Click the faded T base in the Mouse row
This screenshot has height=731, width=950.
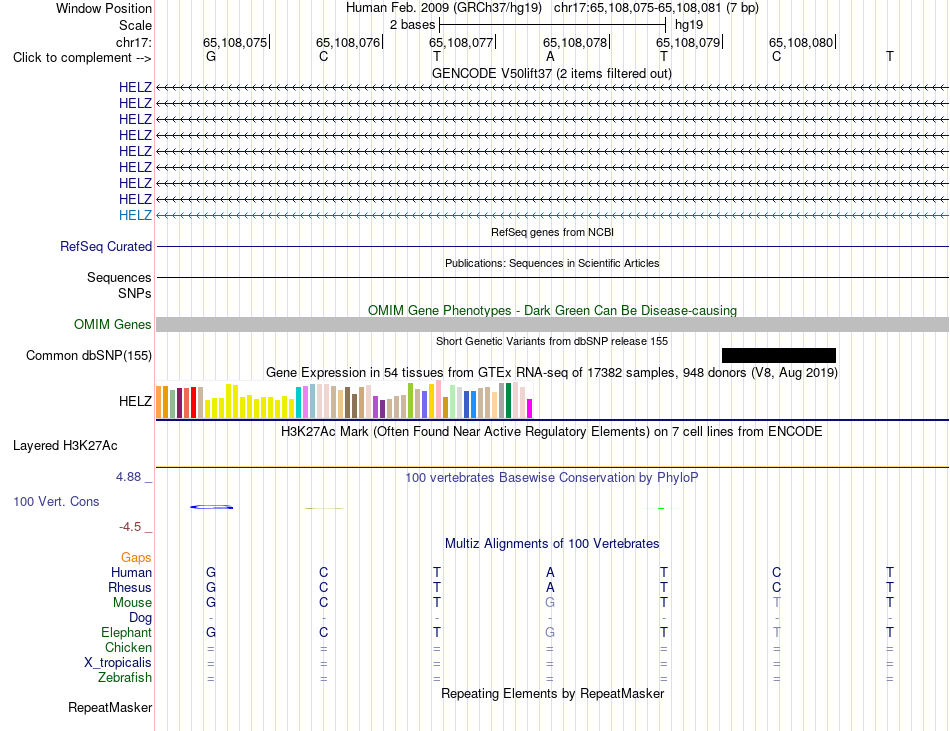777,603
